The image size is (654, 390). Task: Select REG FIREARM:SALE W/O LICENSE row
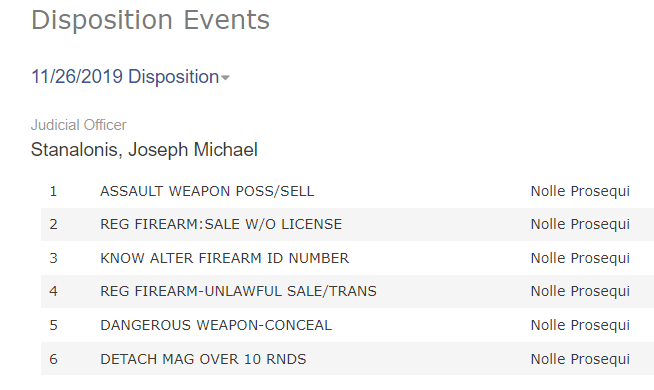[347, 224]
